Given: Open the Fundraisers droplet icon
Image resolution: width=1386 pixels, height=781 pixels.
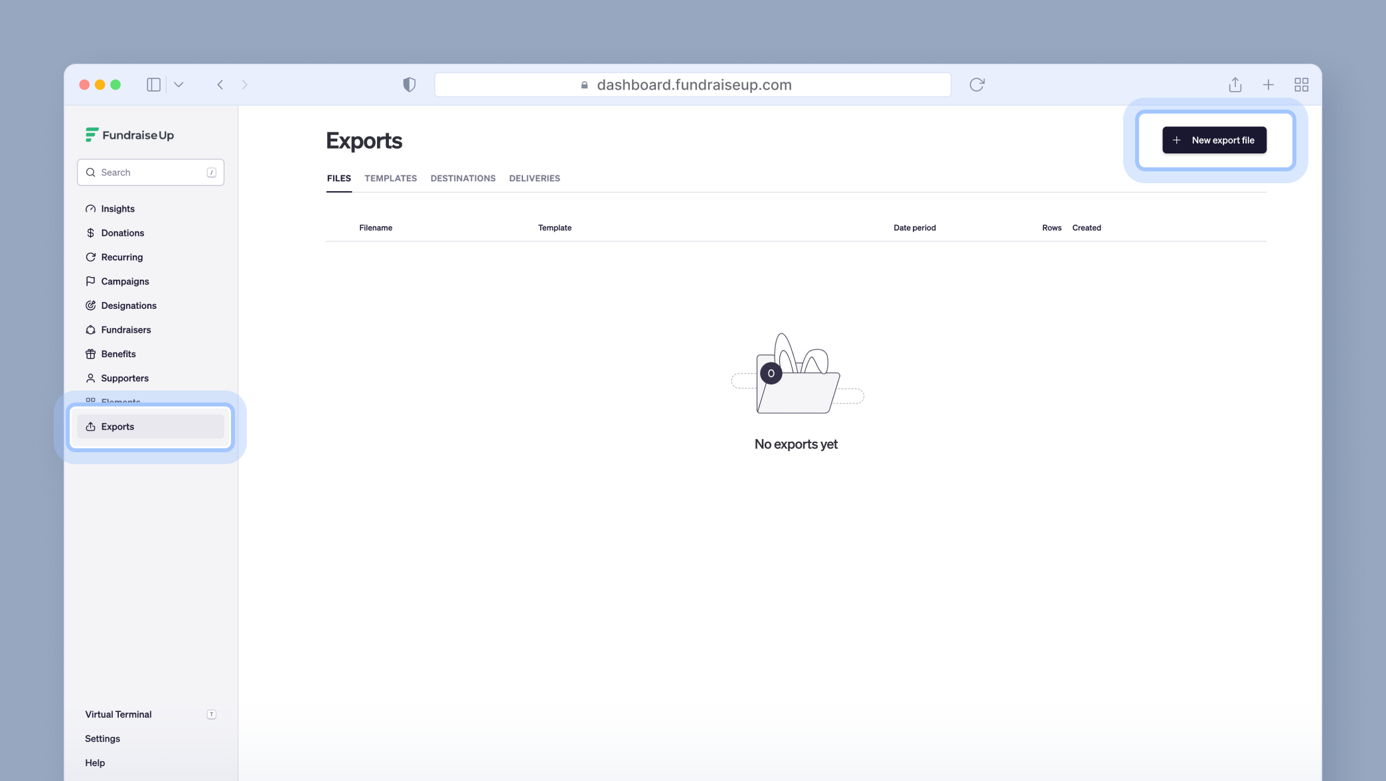Looking at the screenshot, I should coord(91,329).
